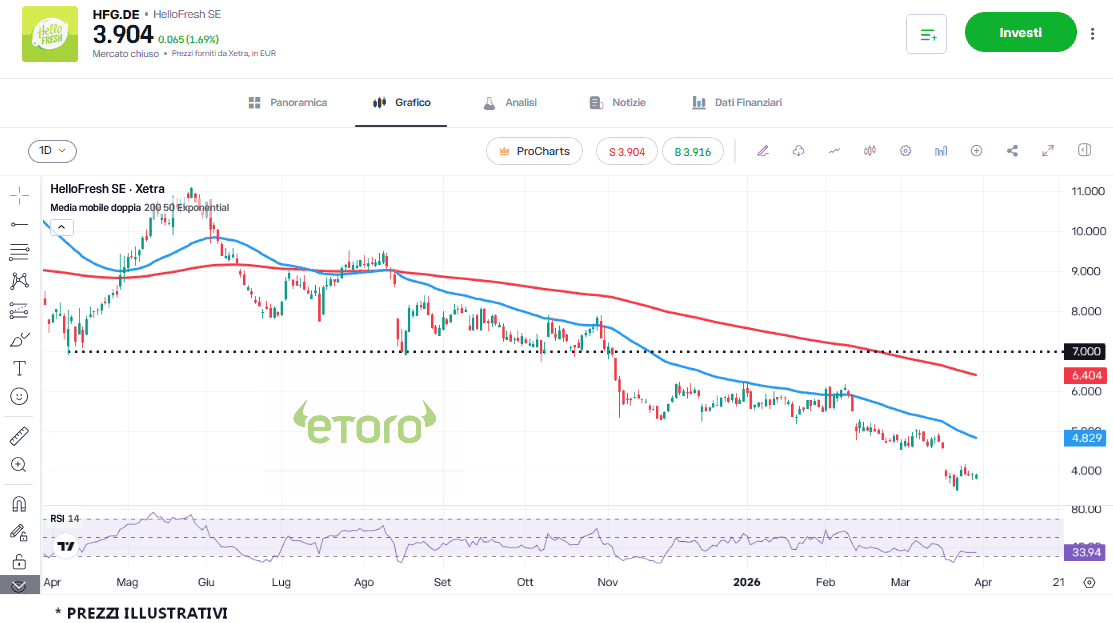
Task: Select the crosshair cursor tool
Action: point(19,196)
